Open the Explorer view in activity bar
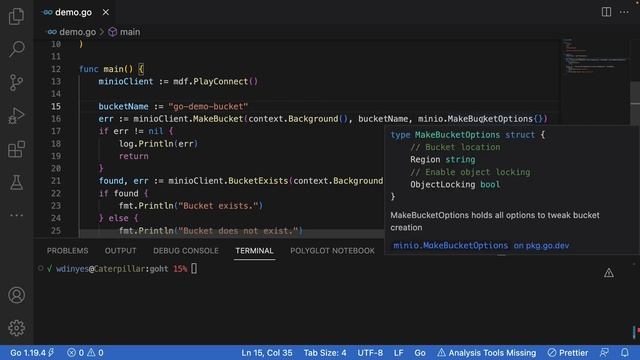The image size is (640, 360). click(x=16, y=16)
